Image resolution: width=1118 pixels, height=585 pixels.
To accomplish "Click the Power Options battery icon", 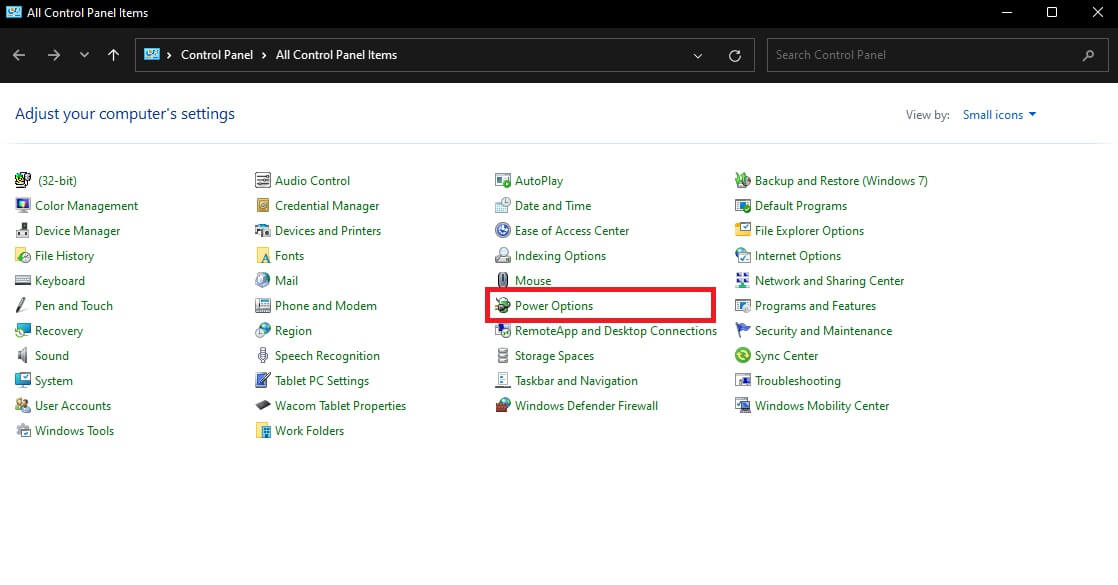I will [503, 306].
